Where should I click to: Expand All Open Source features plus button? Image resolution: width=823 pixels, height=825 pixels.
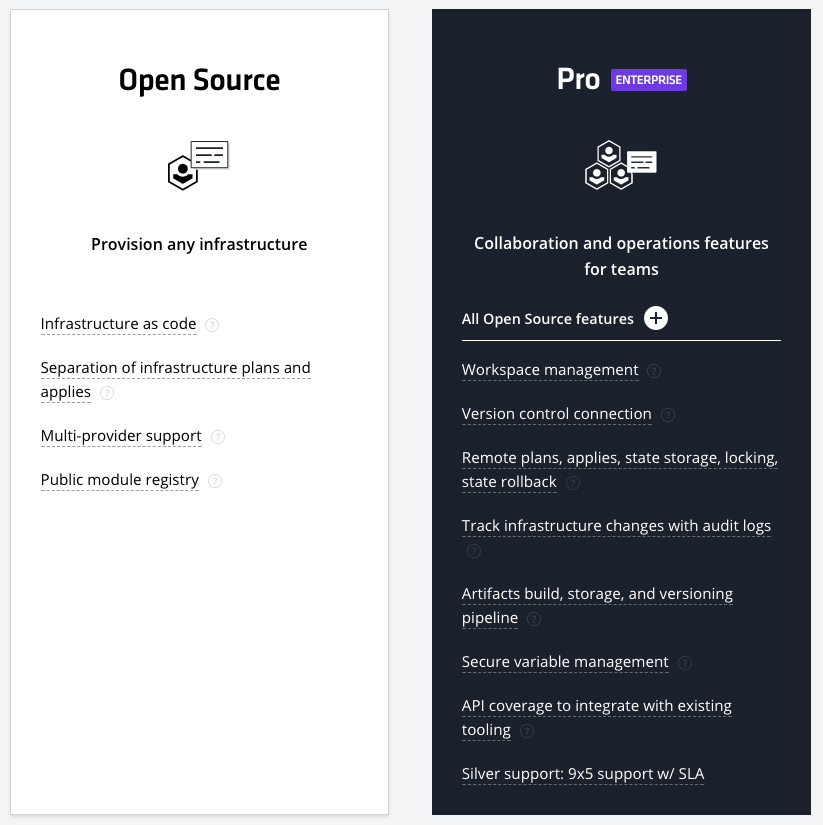[x=656, y=319]
